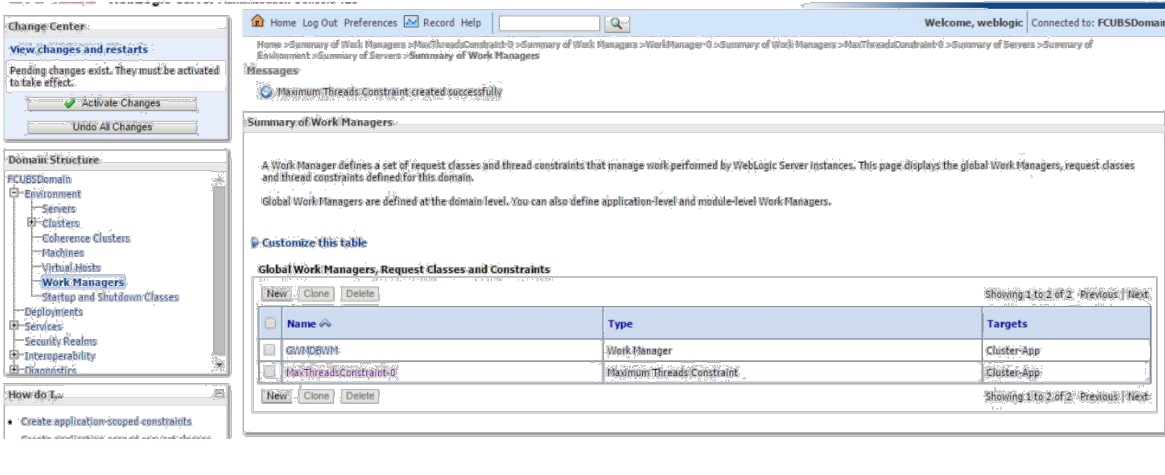Check the MaxThreadsConstraint-0 row checkbox

tap(270, 372)
